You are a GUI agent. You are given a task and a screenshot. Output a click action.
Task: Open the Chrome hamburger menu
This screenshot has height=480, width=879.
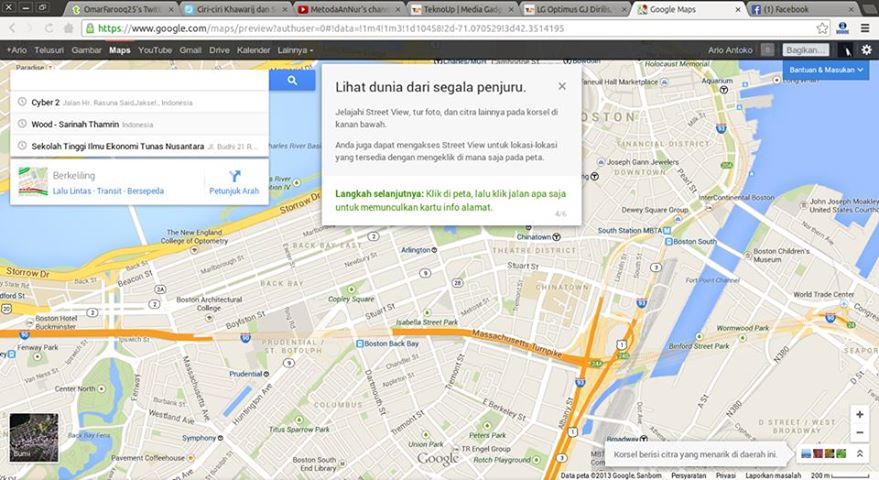point(866,28)
